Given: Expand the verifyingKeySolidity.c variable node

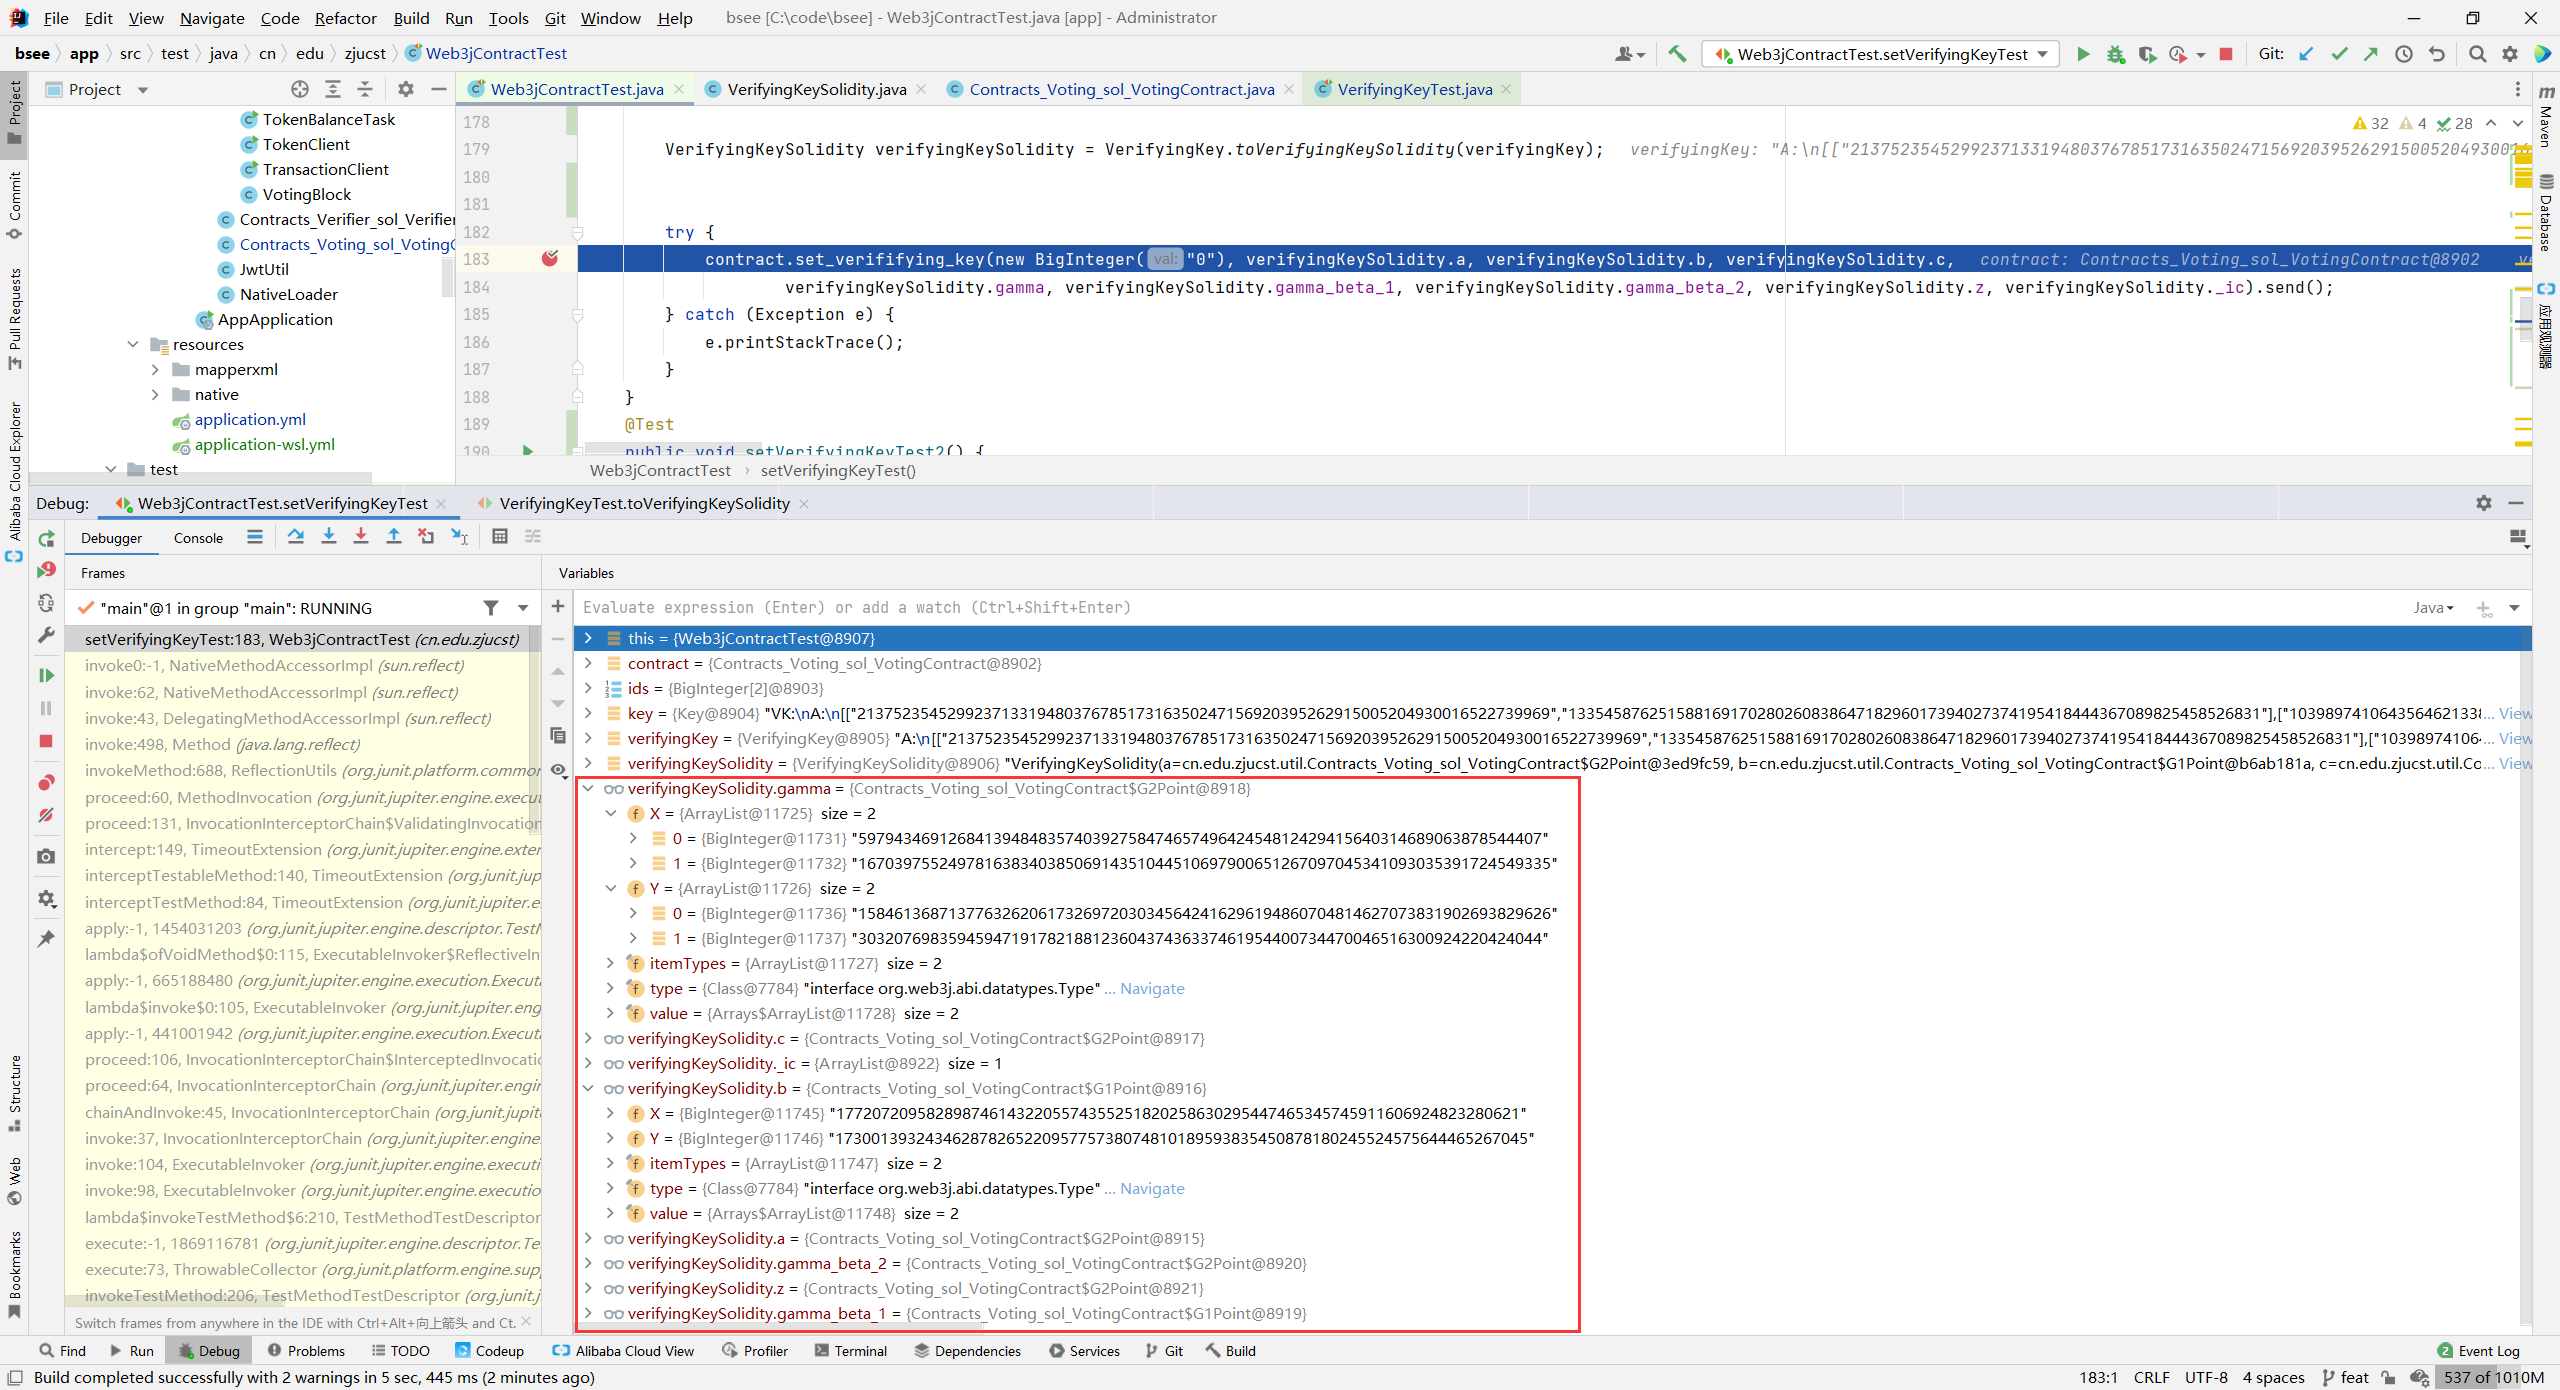Looking at the screenshot, I should (x=589, y=1039).
